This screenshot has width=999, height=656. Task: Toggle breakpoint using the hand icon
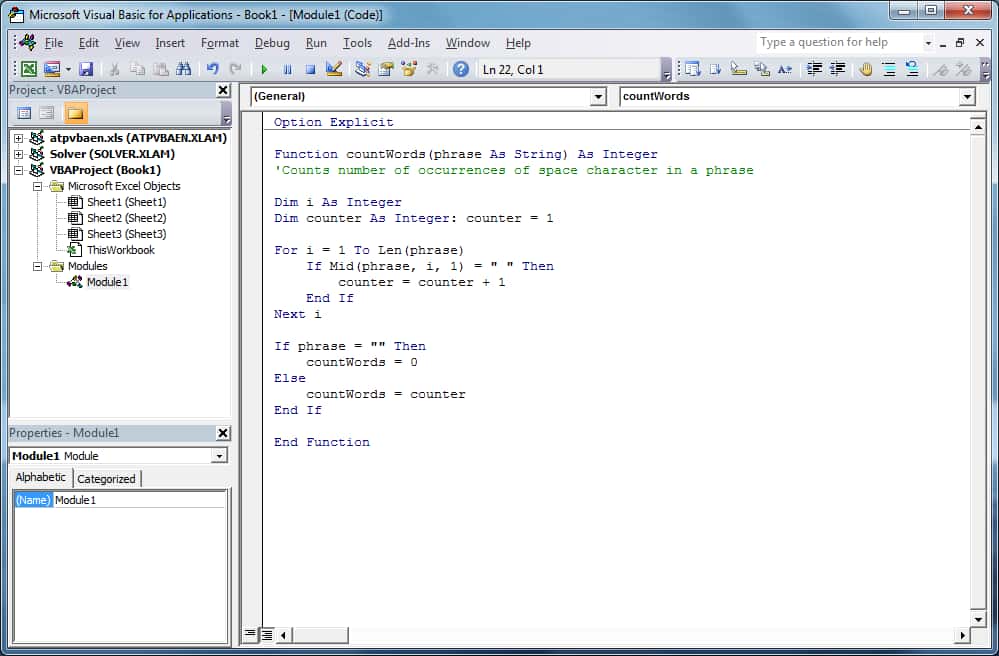865,69
